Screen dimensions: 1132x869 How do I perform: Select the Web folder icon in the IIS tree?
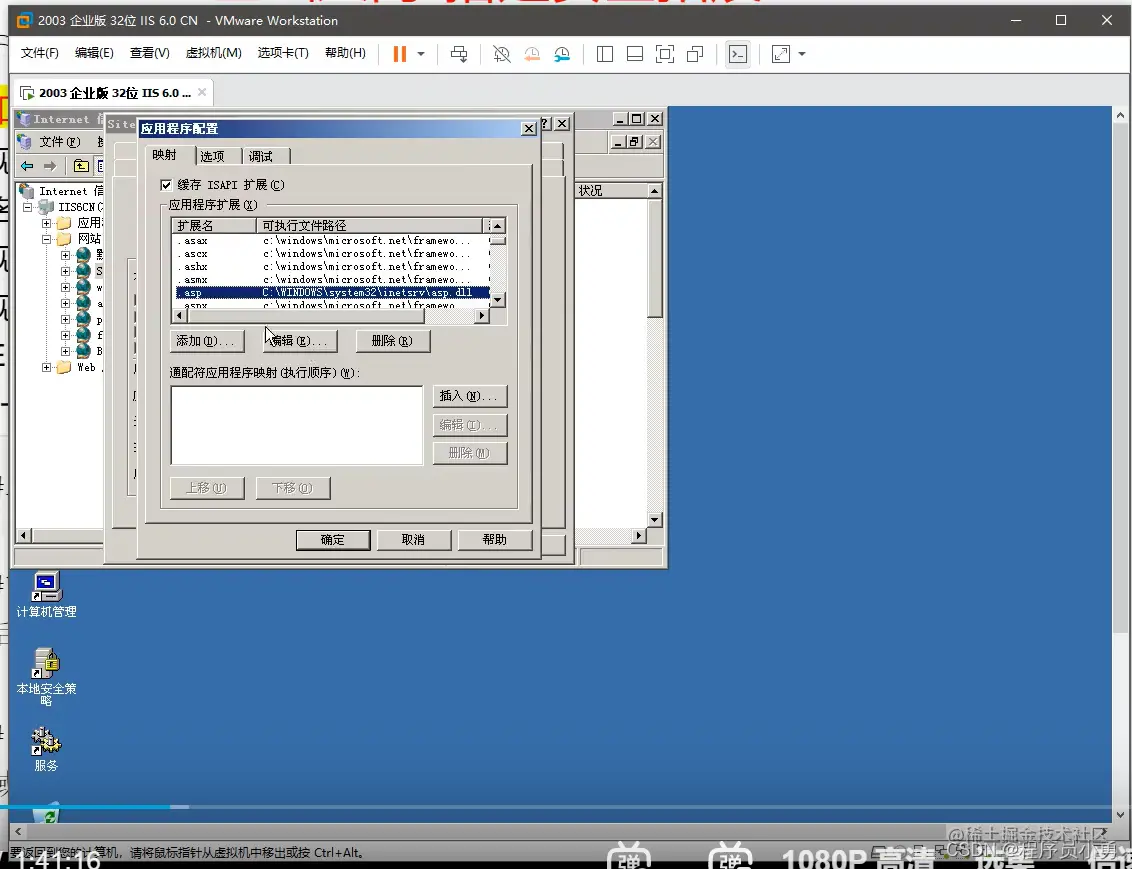click(64, 367)
